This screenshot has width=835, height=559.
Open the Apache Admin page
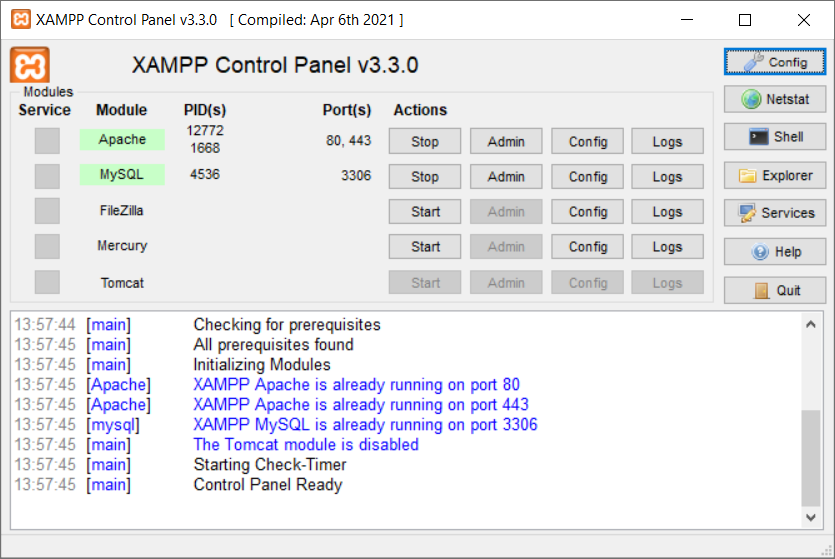tap(506, 141)
